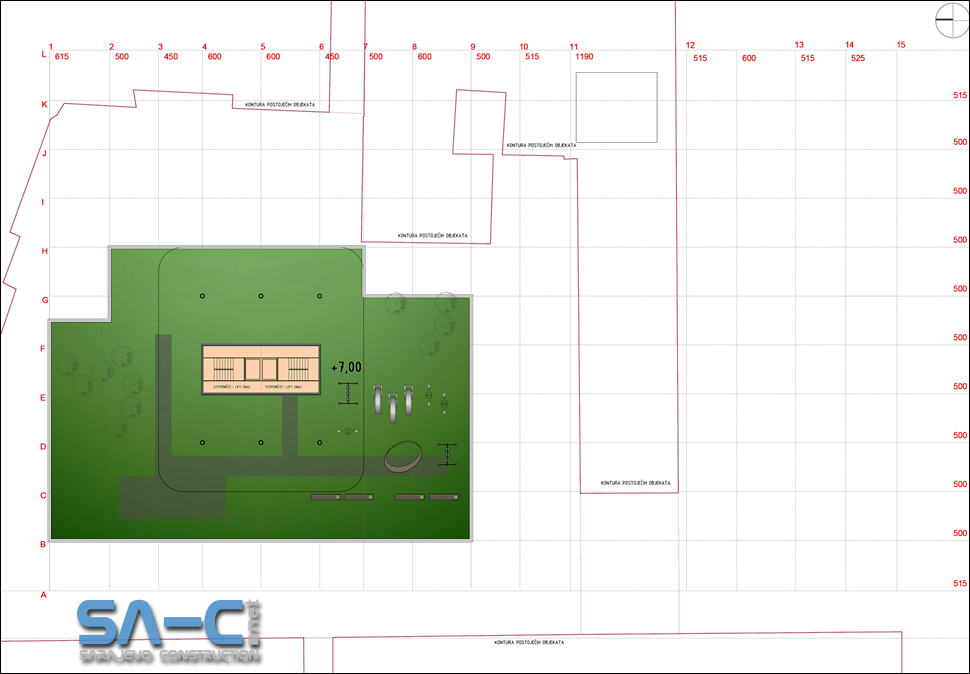Viewport: 970px width, 674px height.
Task: Click grid axis number 5
Action: pyautogui.click(x=263, y=46)
